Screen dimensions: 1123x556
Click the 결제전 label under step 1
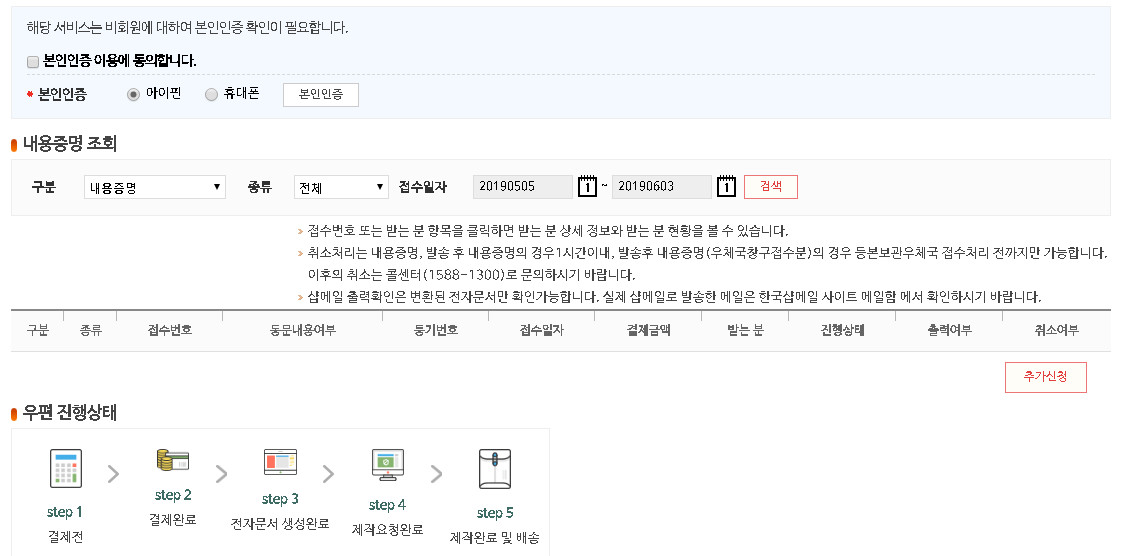65,537
